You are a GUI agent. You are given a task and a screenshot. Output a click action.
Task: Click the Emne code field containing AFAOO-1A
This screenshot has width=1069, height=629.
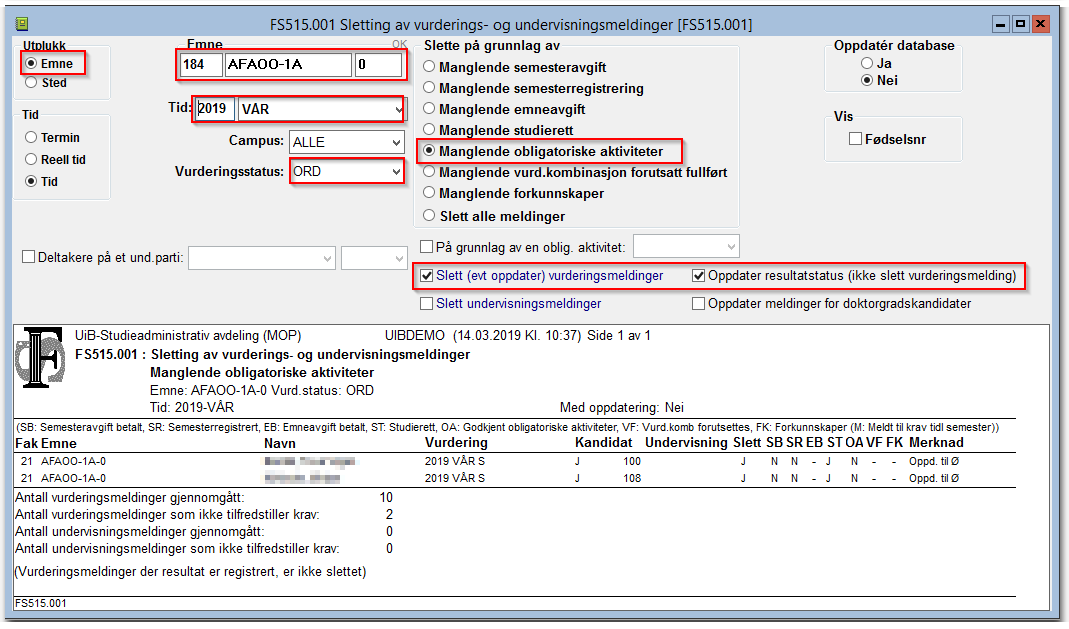pyautogui.click(x=288, y=66)
